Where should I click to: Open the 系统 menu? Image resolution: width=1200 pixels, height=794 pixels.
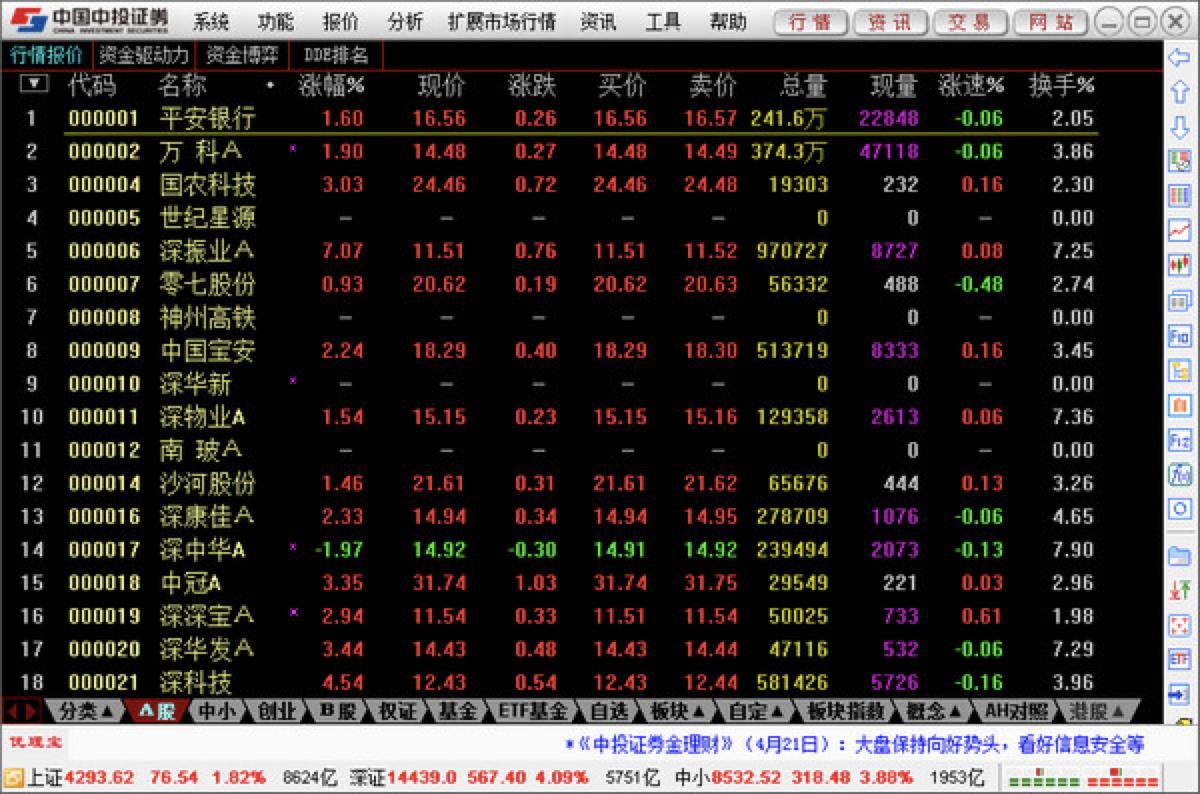point(211,21)
